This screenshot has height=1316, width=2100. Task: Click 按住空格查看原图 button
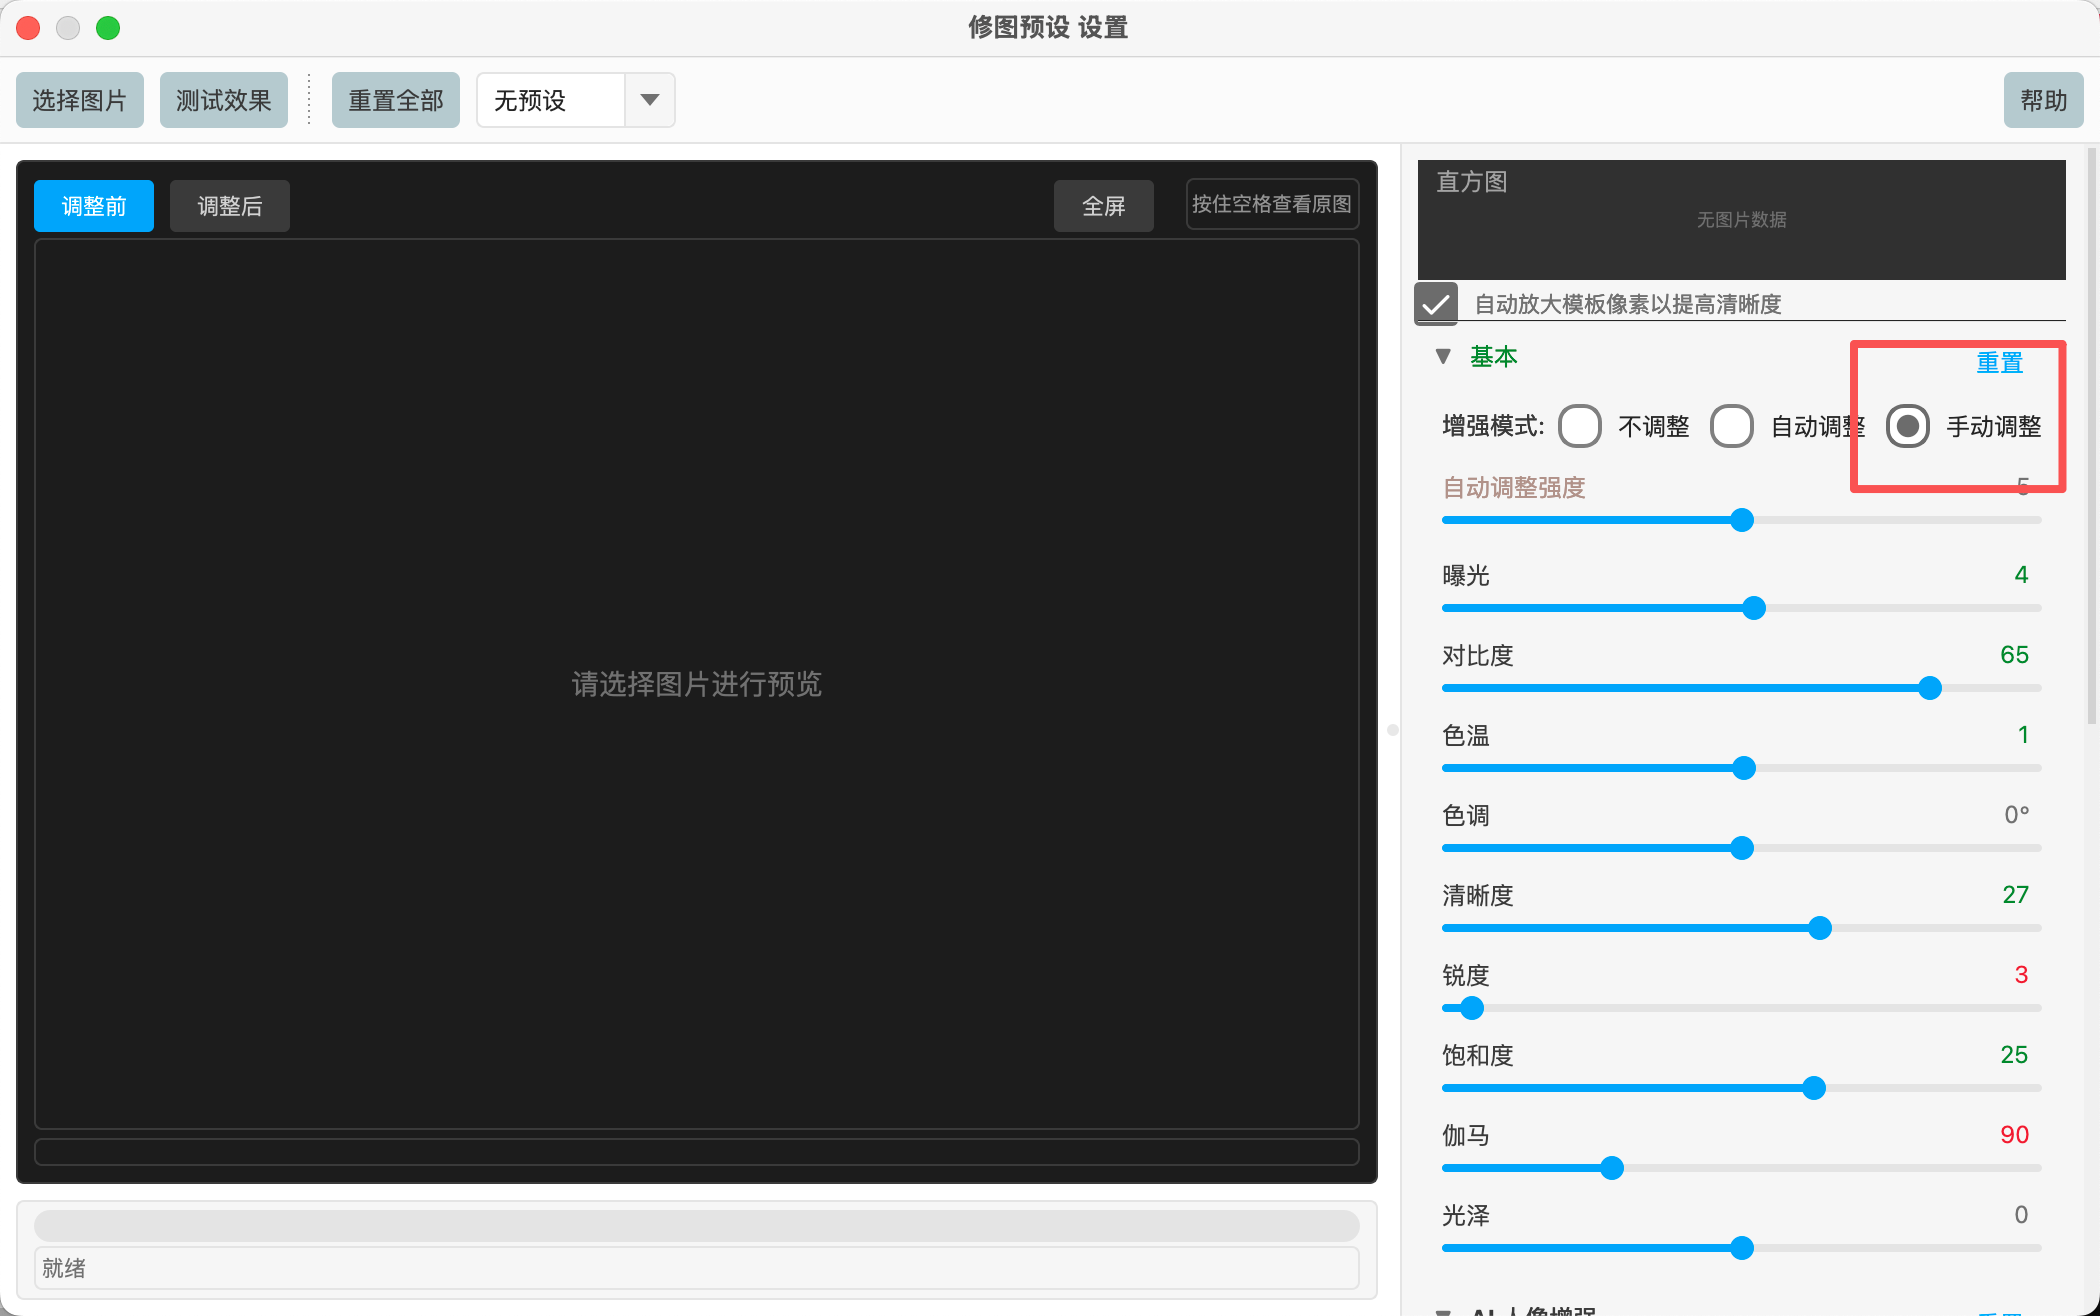click(1272, 203)
